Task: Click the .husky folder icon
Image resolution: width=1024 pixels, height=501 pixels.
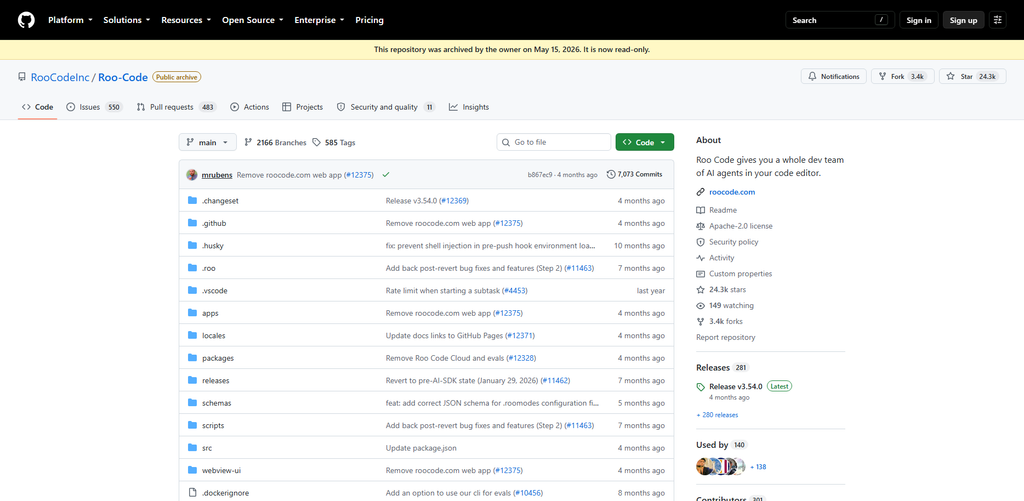Action: coord(192,246)
